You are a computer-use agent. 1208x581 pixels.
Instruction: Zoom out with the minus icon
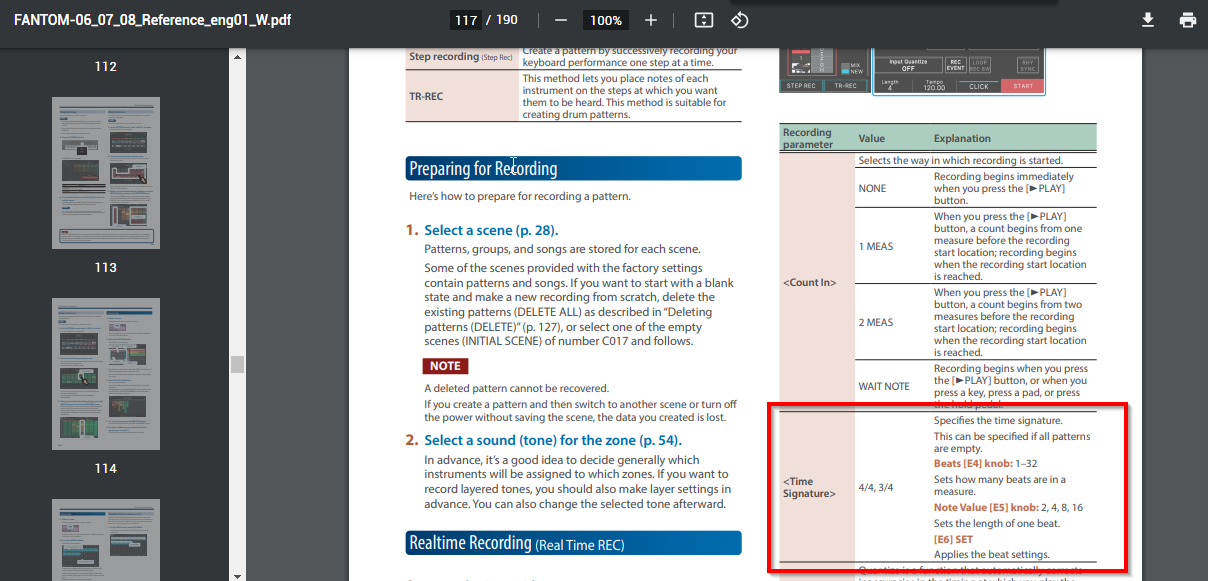[x=561, y=20]
